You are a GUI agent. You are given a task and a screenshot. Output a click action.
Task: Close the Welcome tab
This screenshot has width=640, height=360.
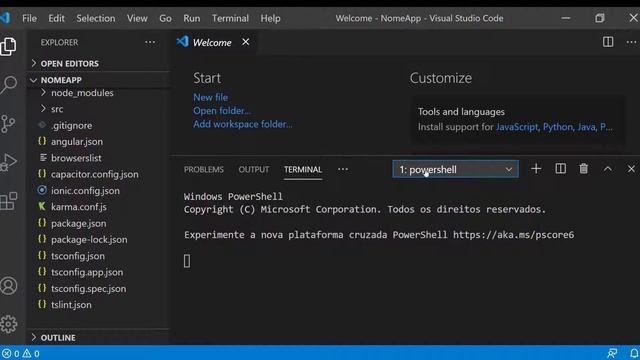(x=245, y=42)
